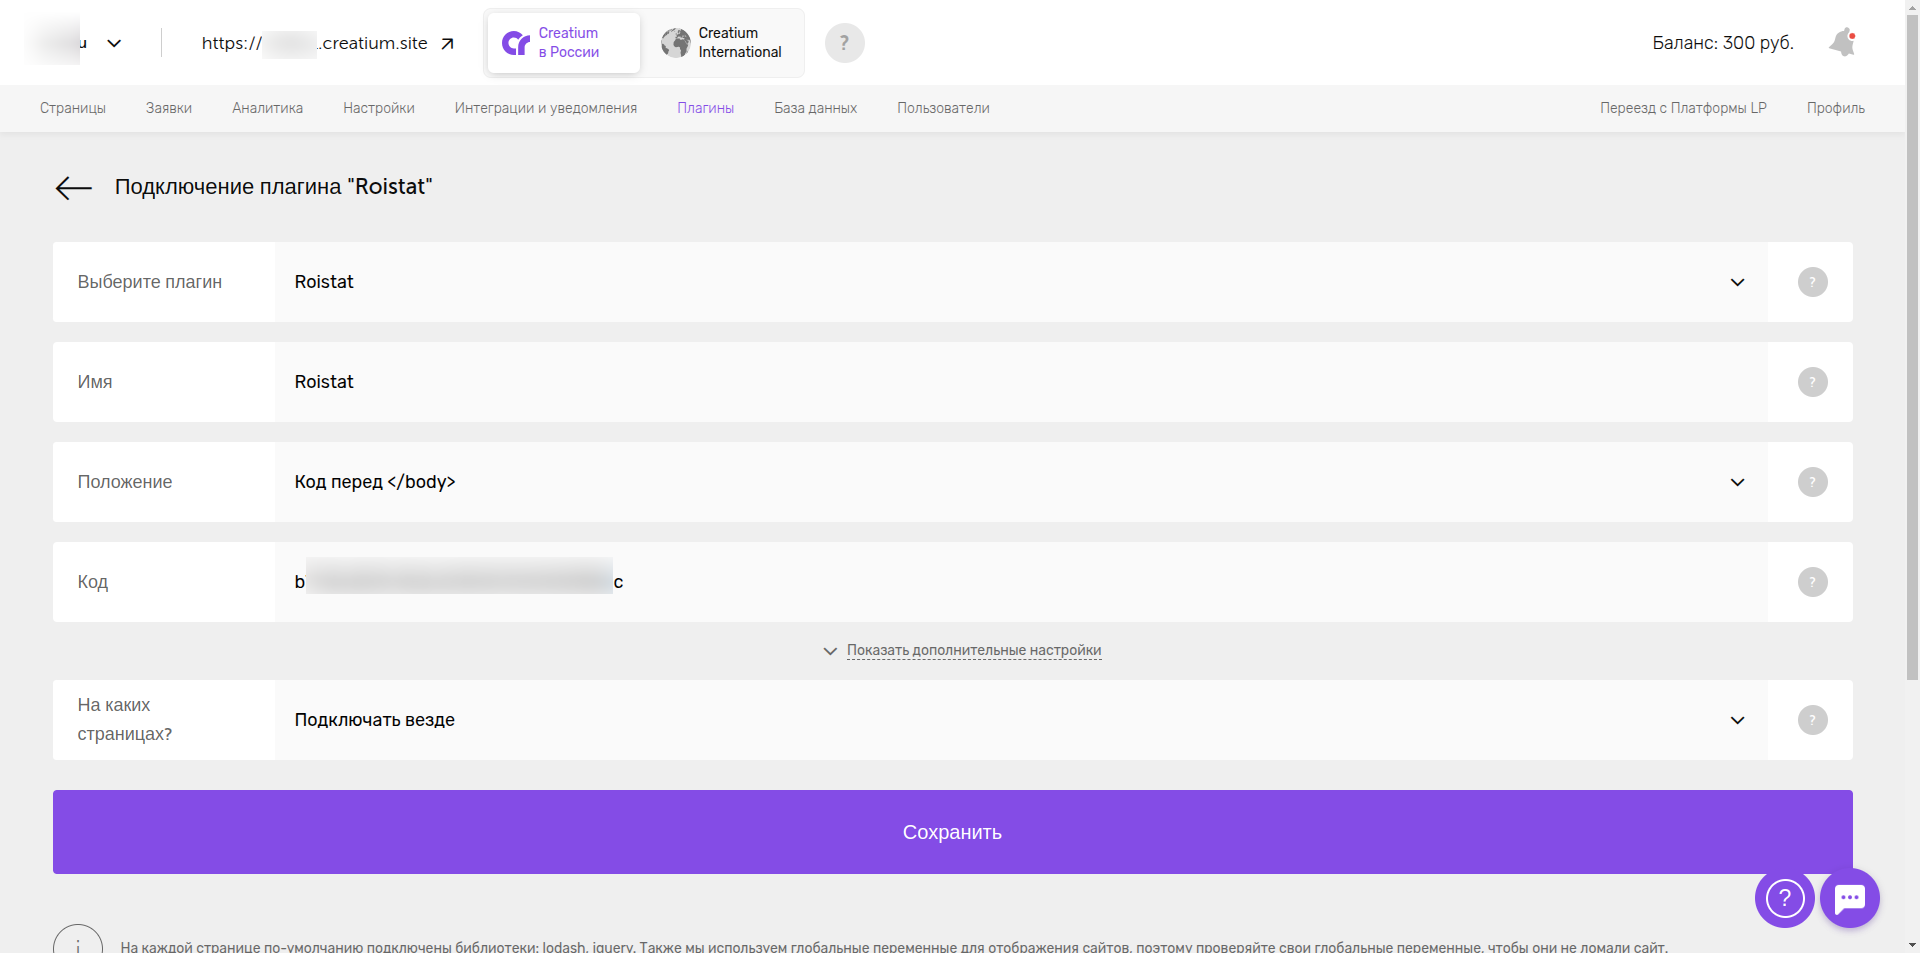The width and height of the screenshot is (1920, 953).
Task: Go to the Интеграции и уведомления tab
Action: pos(545,108)
